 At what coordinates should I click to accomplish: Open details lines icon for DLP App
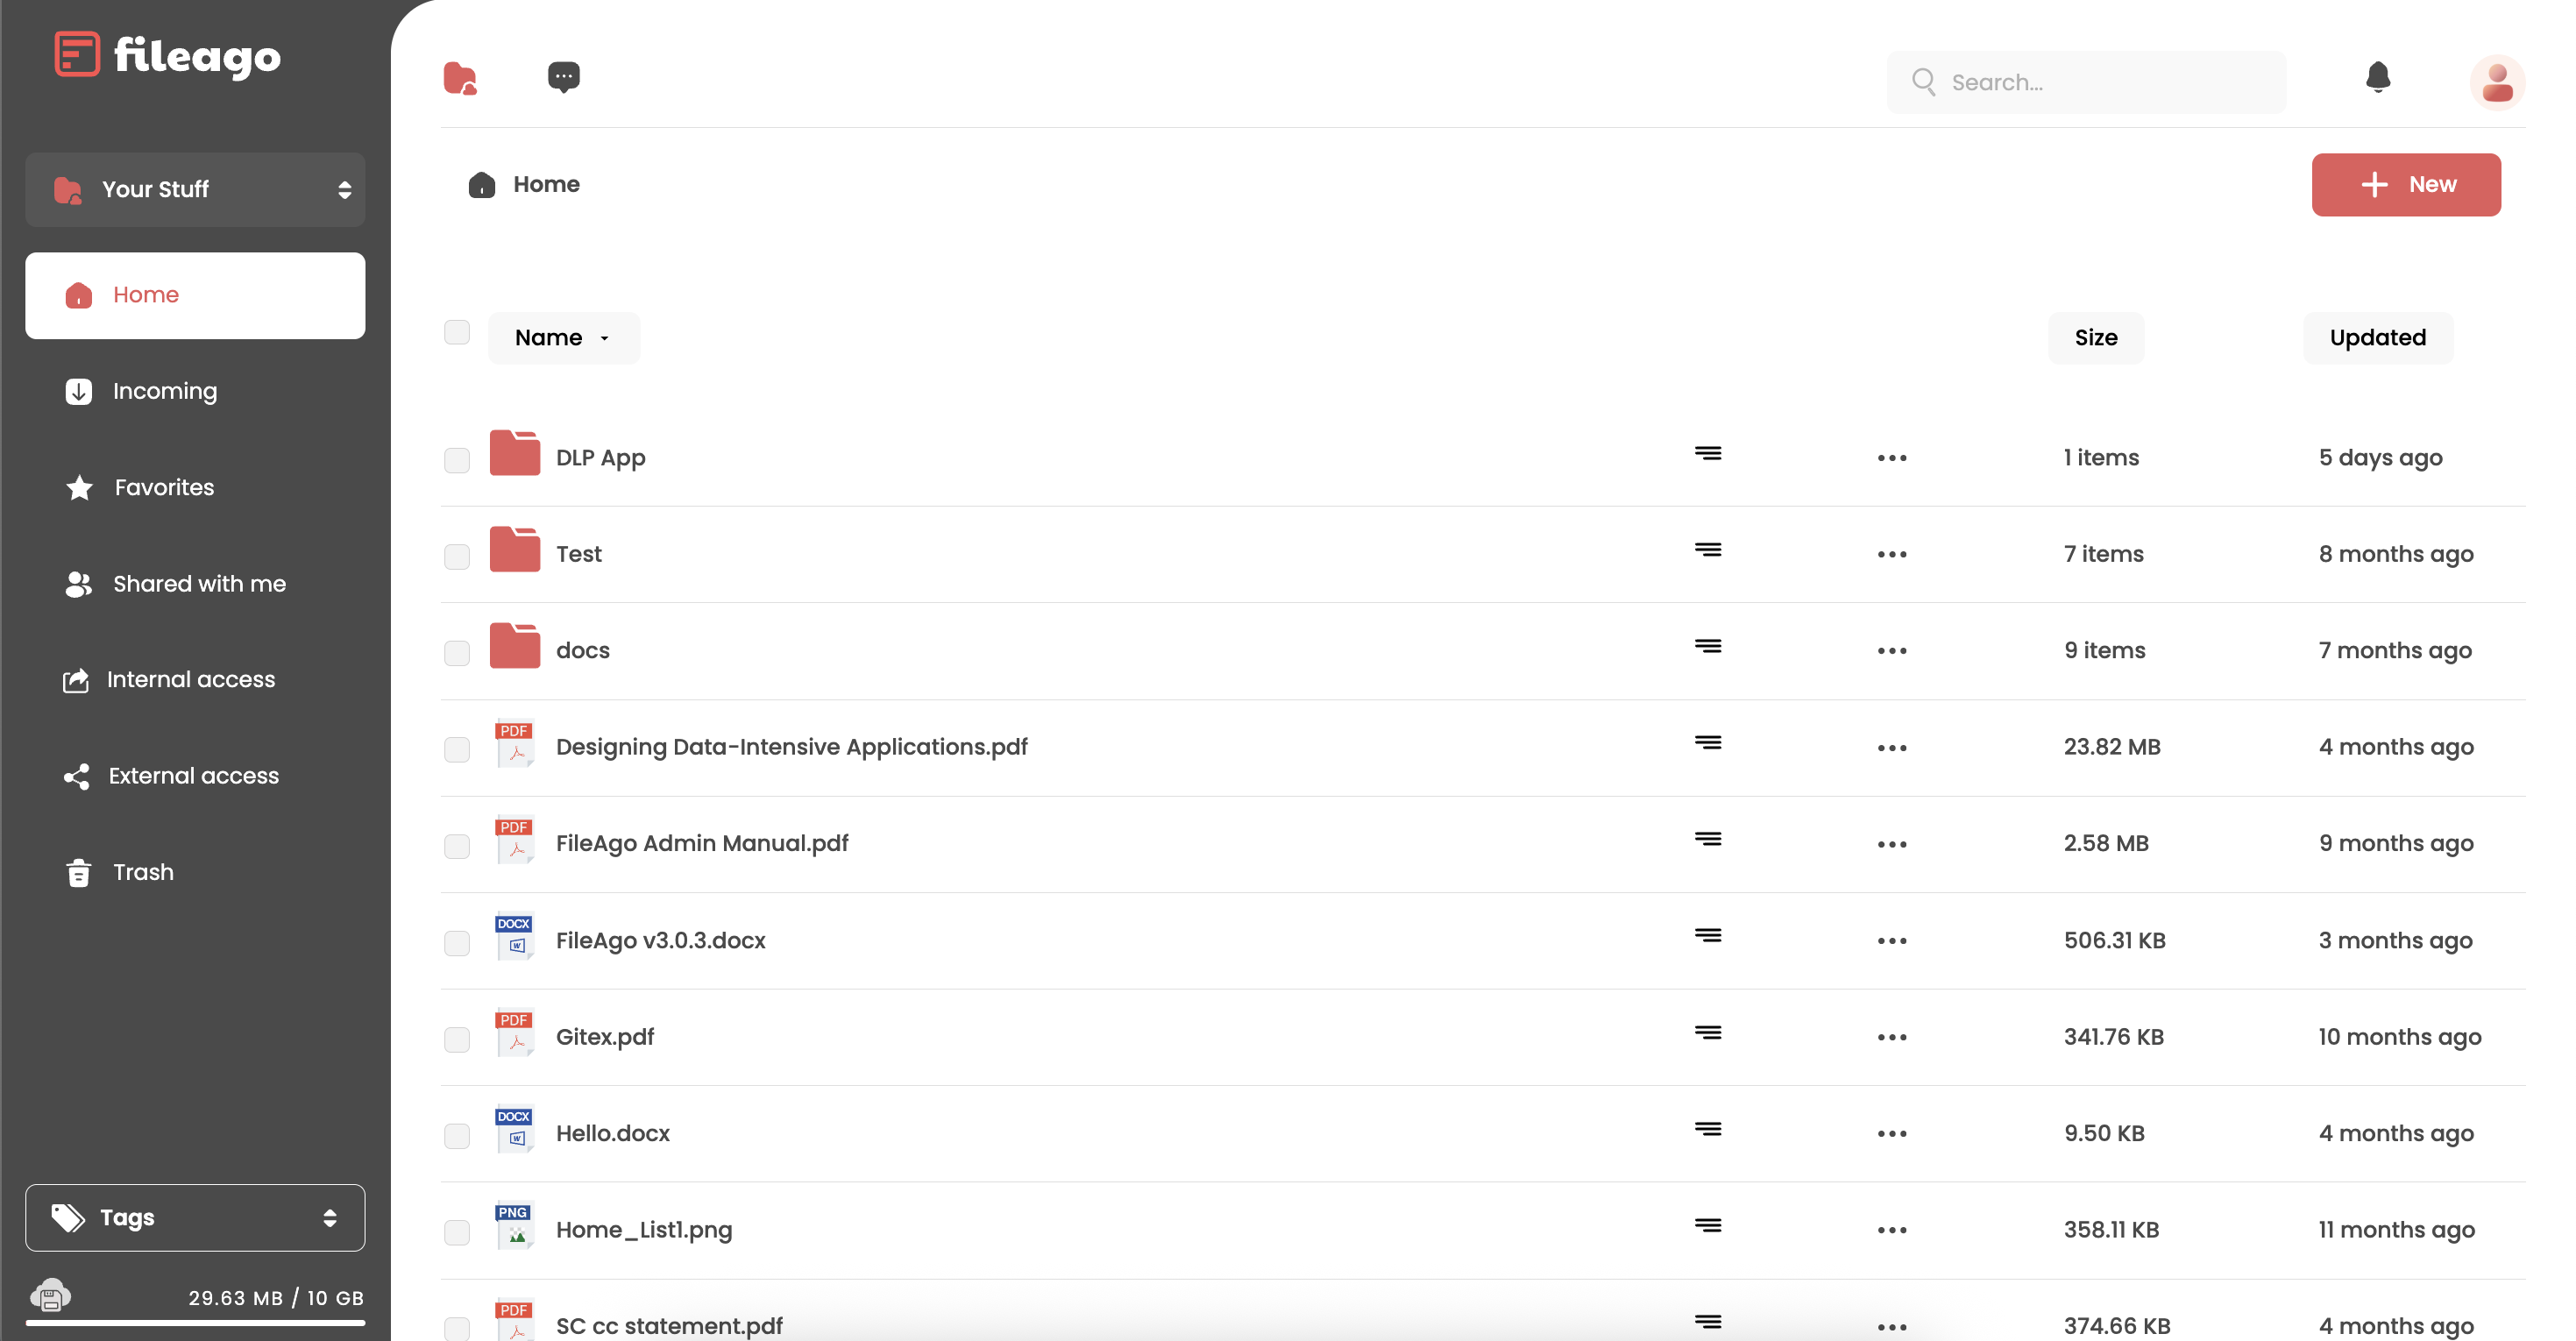coord(1707,454)
